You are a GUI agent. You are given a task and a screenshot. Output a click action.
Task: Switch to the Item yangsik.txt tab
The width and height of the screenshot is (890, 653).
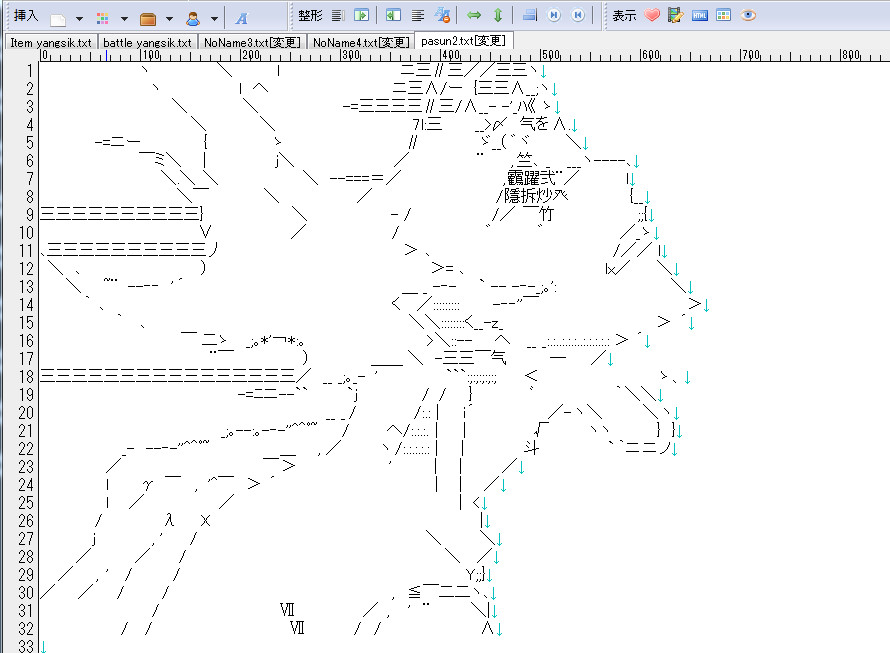(x=49, y=42)
